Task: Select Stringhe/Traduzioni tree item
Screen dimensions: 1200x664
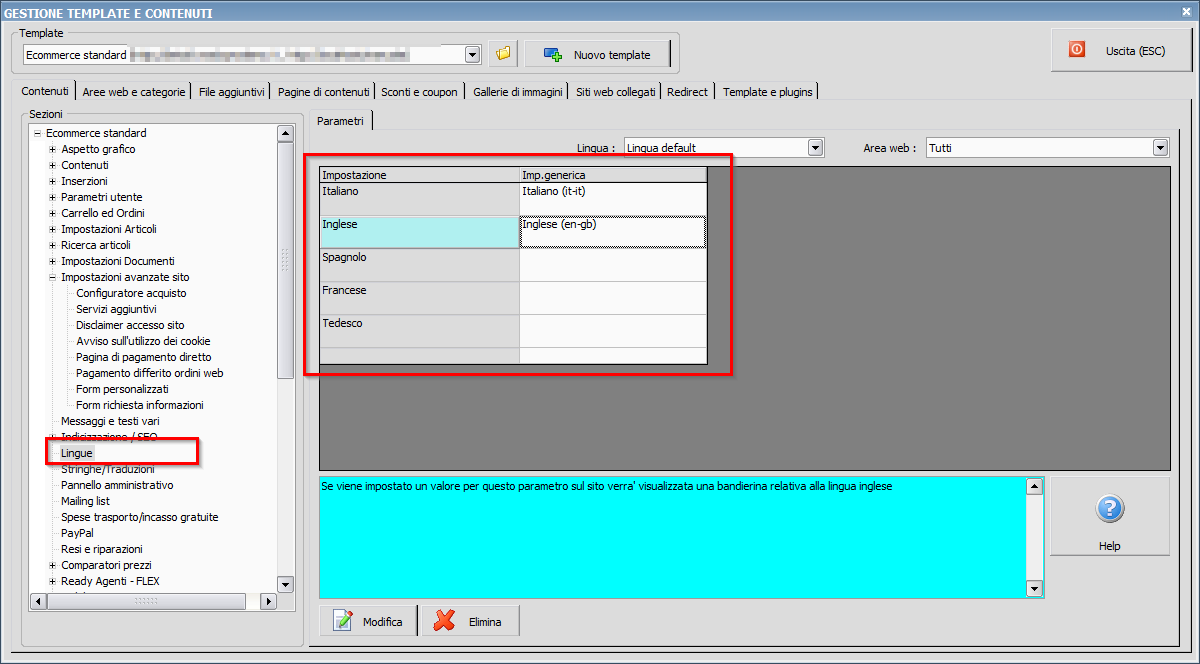Action: click(x=108, y=469)
